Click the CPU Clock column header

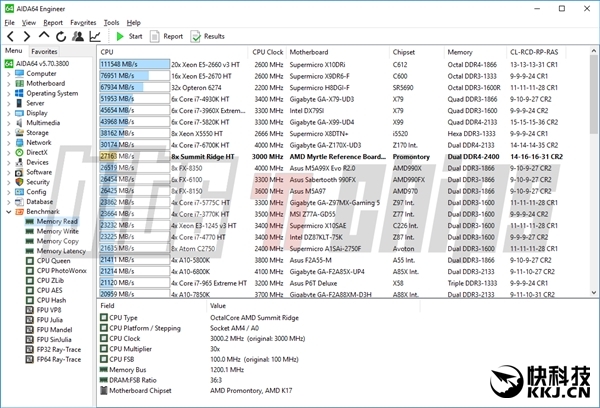[x=267, y=50]
